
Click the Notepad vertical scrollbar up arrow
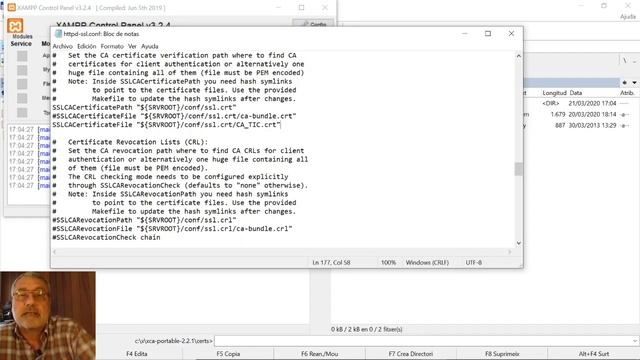pyautogui.click(x=518, y=56)
